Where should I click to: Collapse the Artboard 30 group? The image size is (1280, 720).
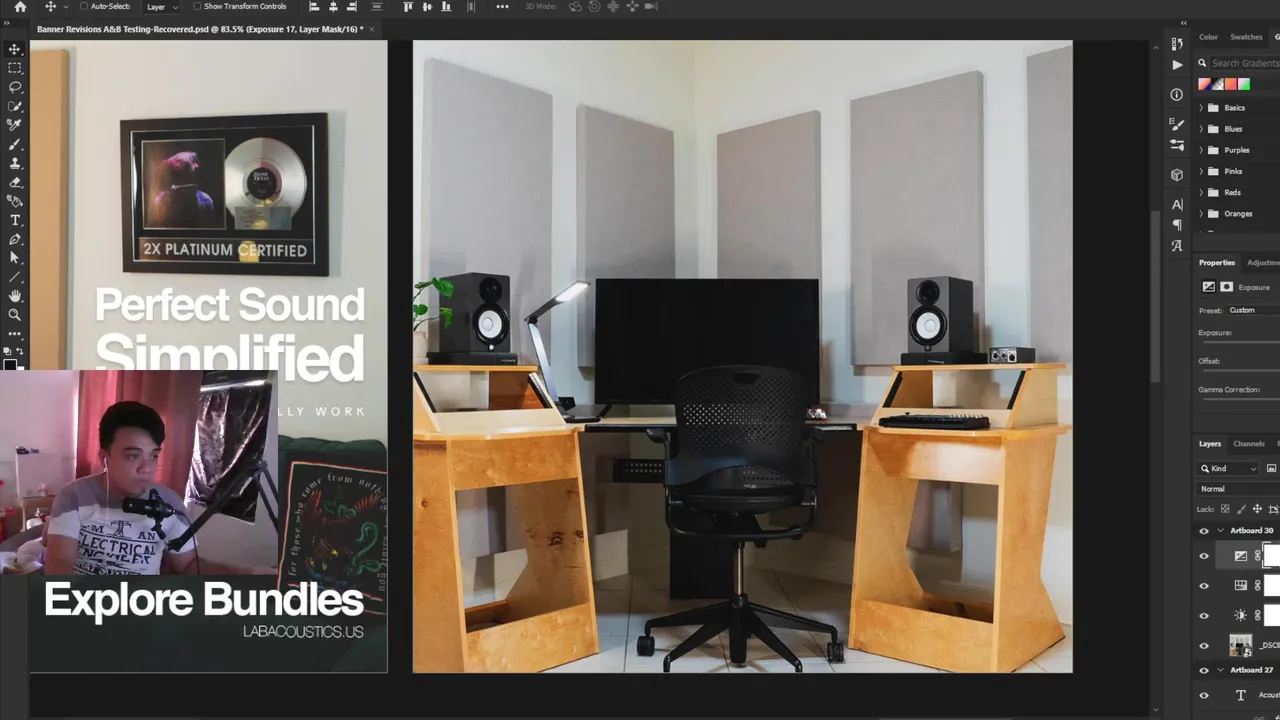1219,531
